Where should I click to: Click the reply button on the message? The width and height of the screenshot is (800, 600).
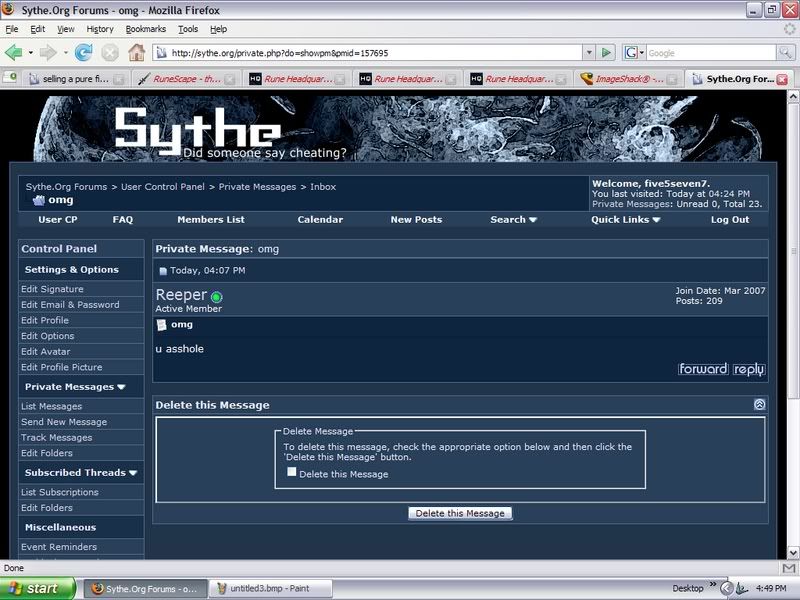[749, 369]
